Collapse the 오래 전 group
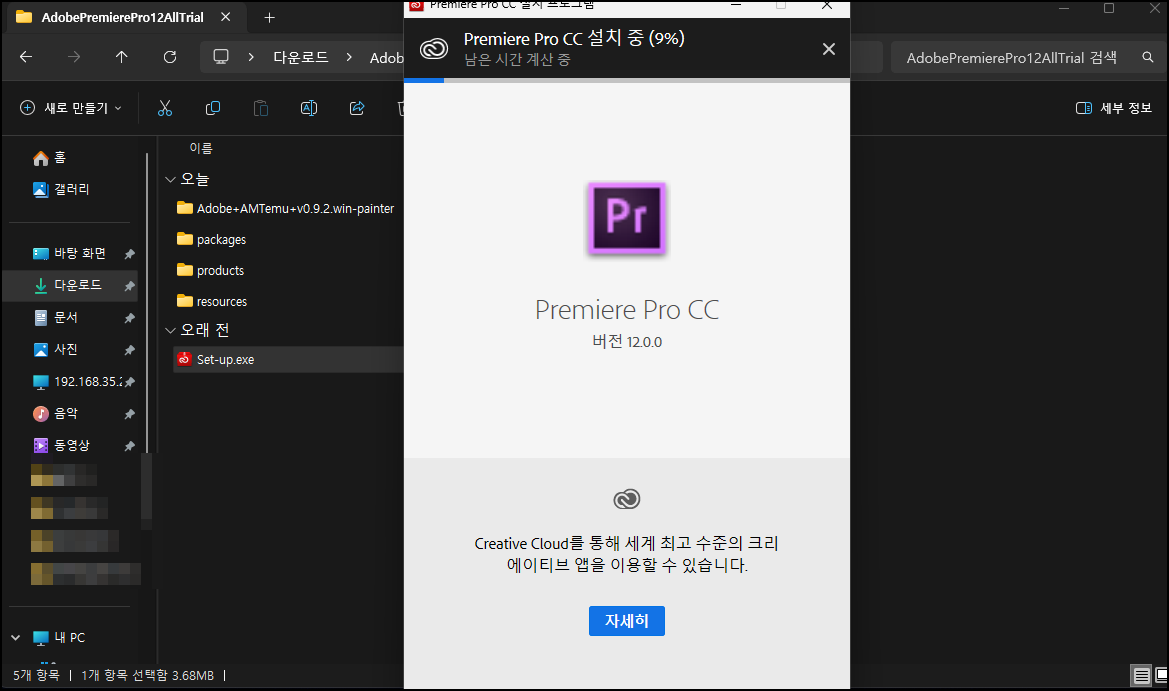The height and width of the screenshot is (691, 1169). [x=170, y=330]
